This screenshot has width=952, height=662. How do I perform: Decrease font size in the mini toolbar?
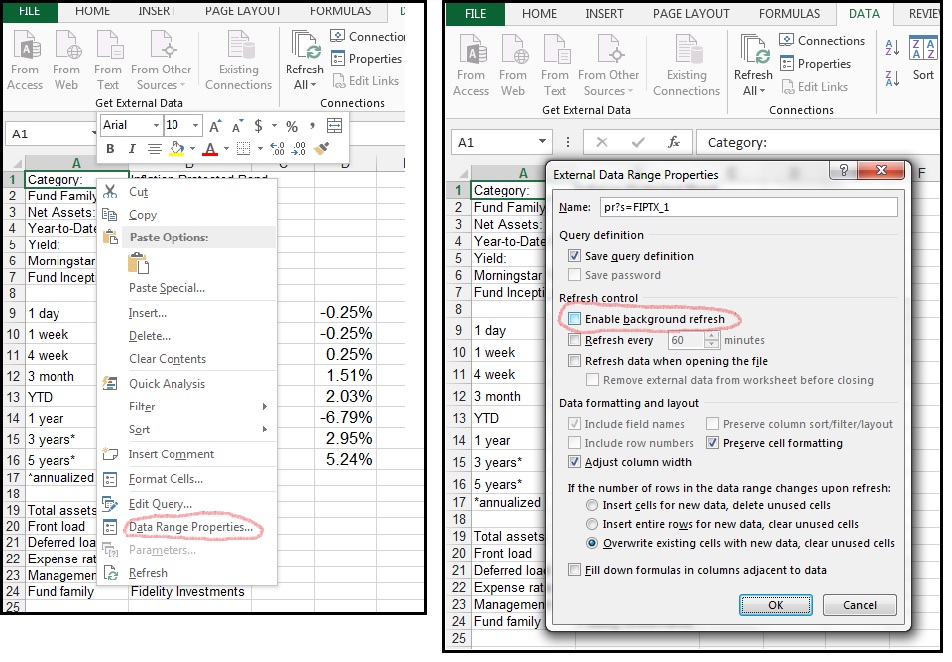coord(237,126)
